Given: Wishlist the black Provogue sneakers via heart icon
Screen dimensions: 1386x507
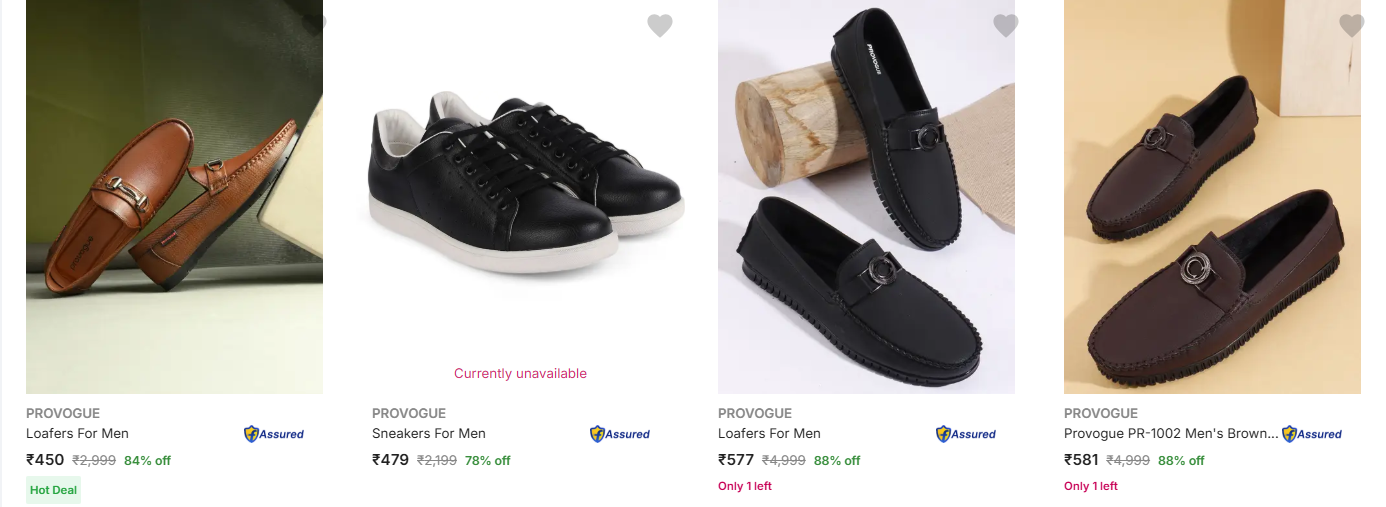Looking at the screenshot, I should [660, 26].
